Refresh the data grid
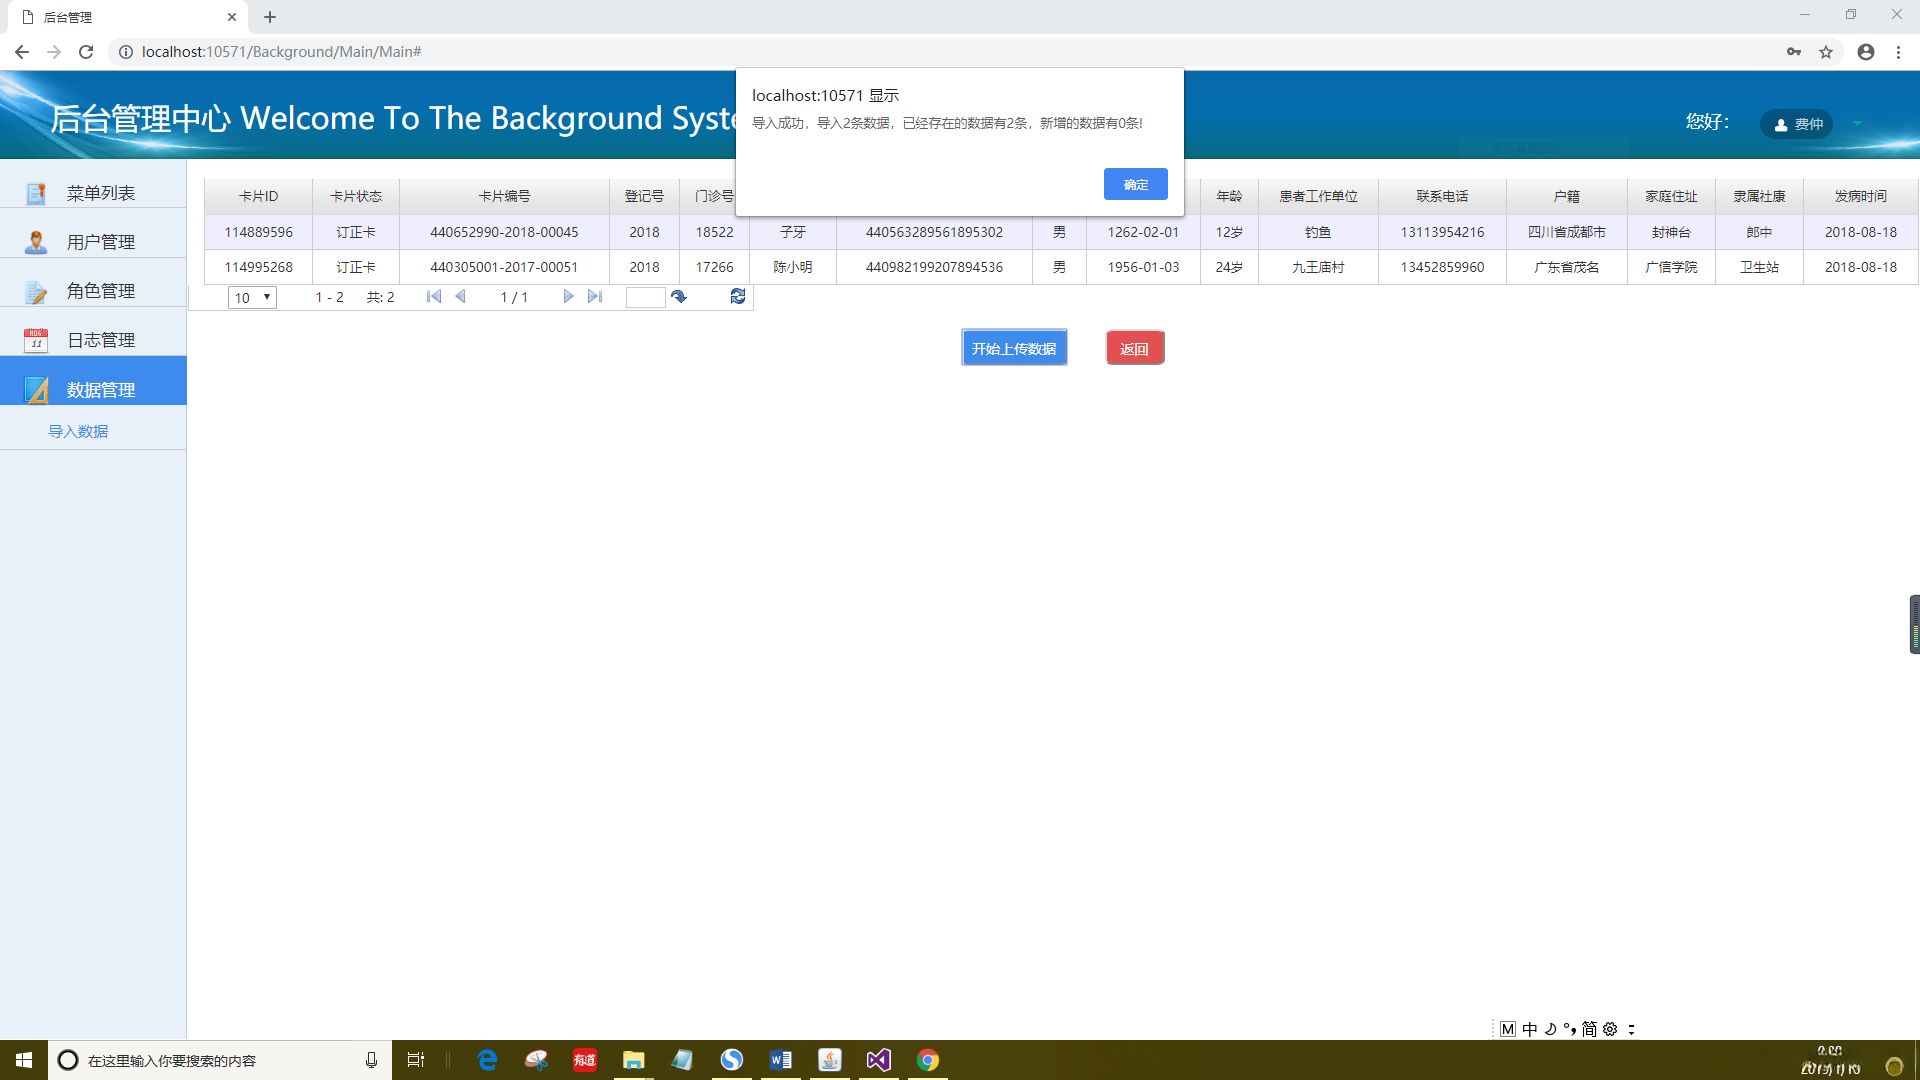 [x=738, y=297]
